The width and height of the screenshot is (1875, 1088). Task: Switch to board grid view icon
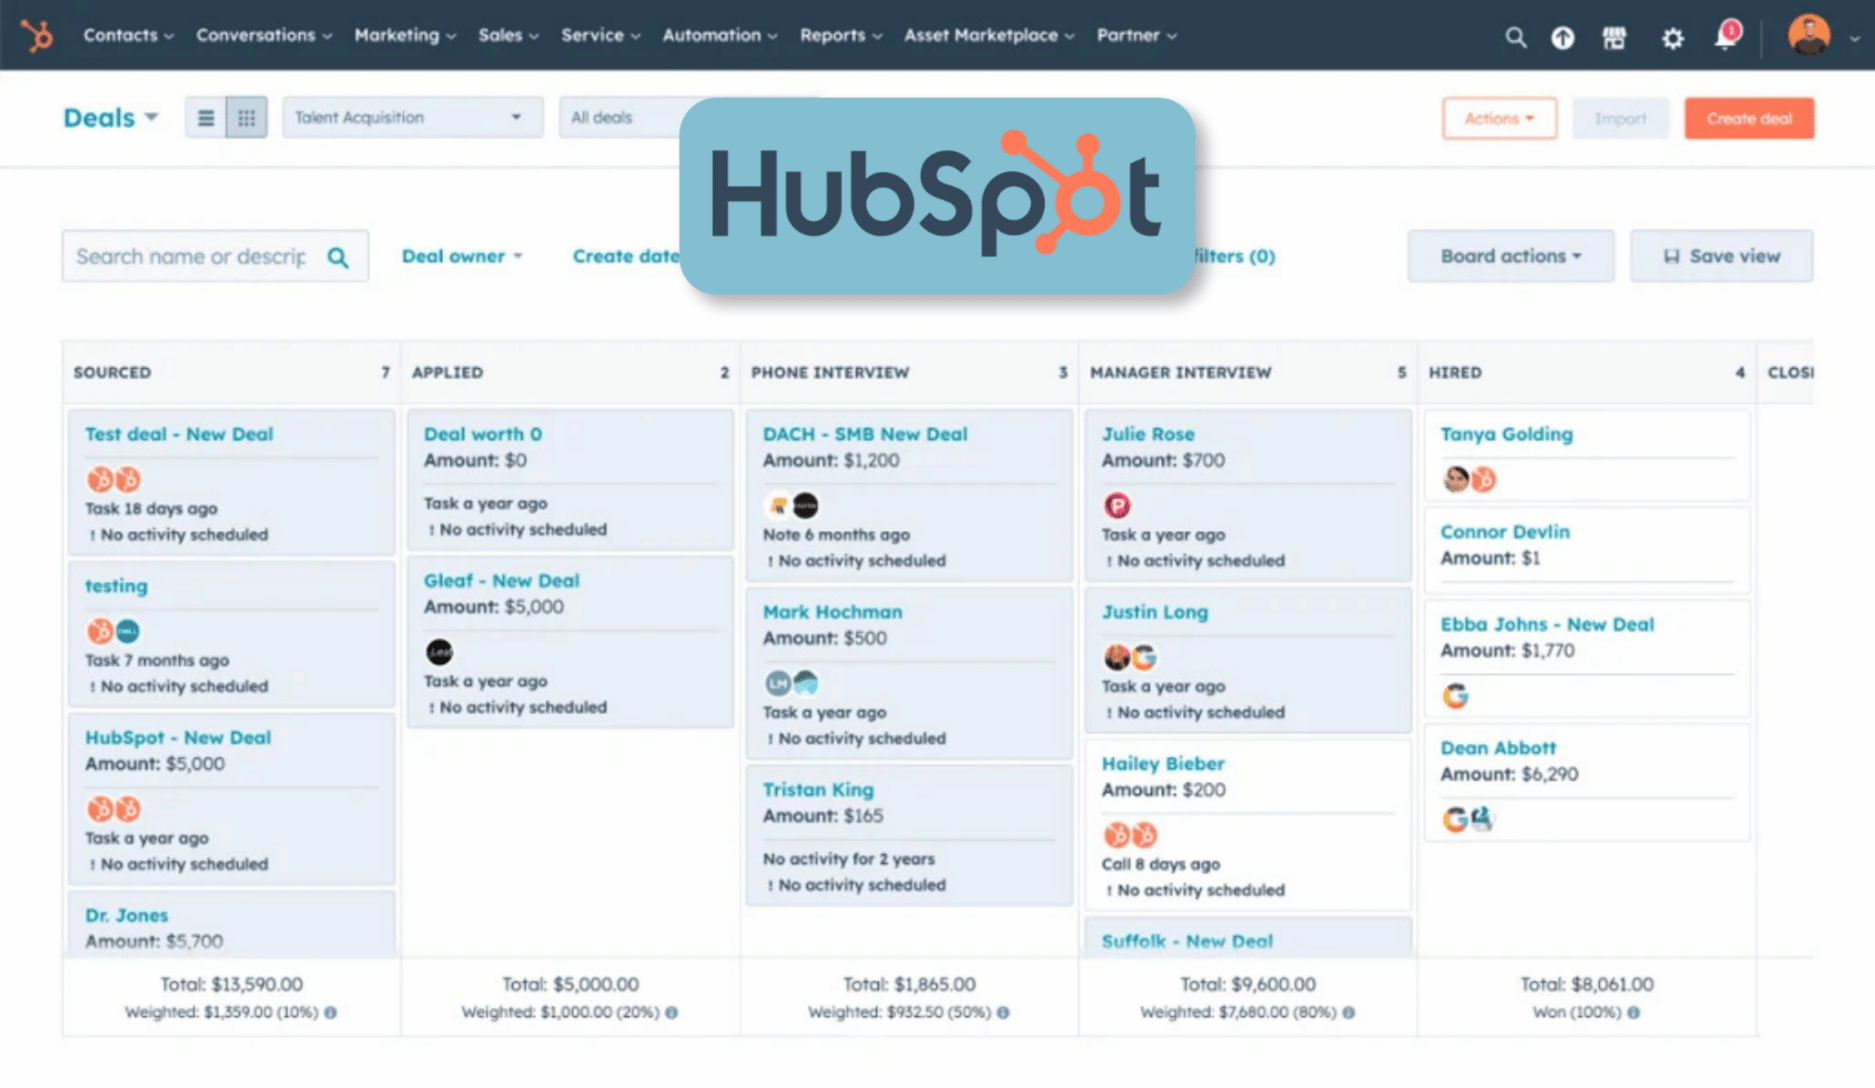point(247,118)
